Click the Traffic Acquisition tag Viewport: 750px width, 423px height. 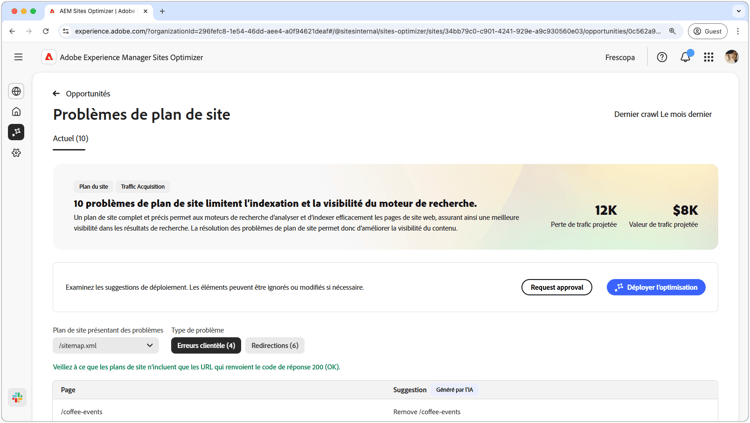143,187
